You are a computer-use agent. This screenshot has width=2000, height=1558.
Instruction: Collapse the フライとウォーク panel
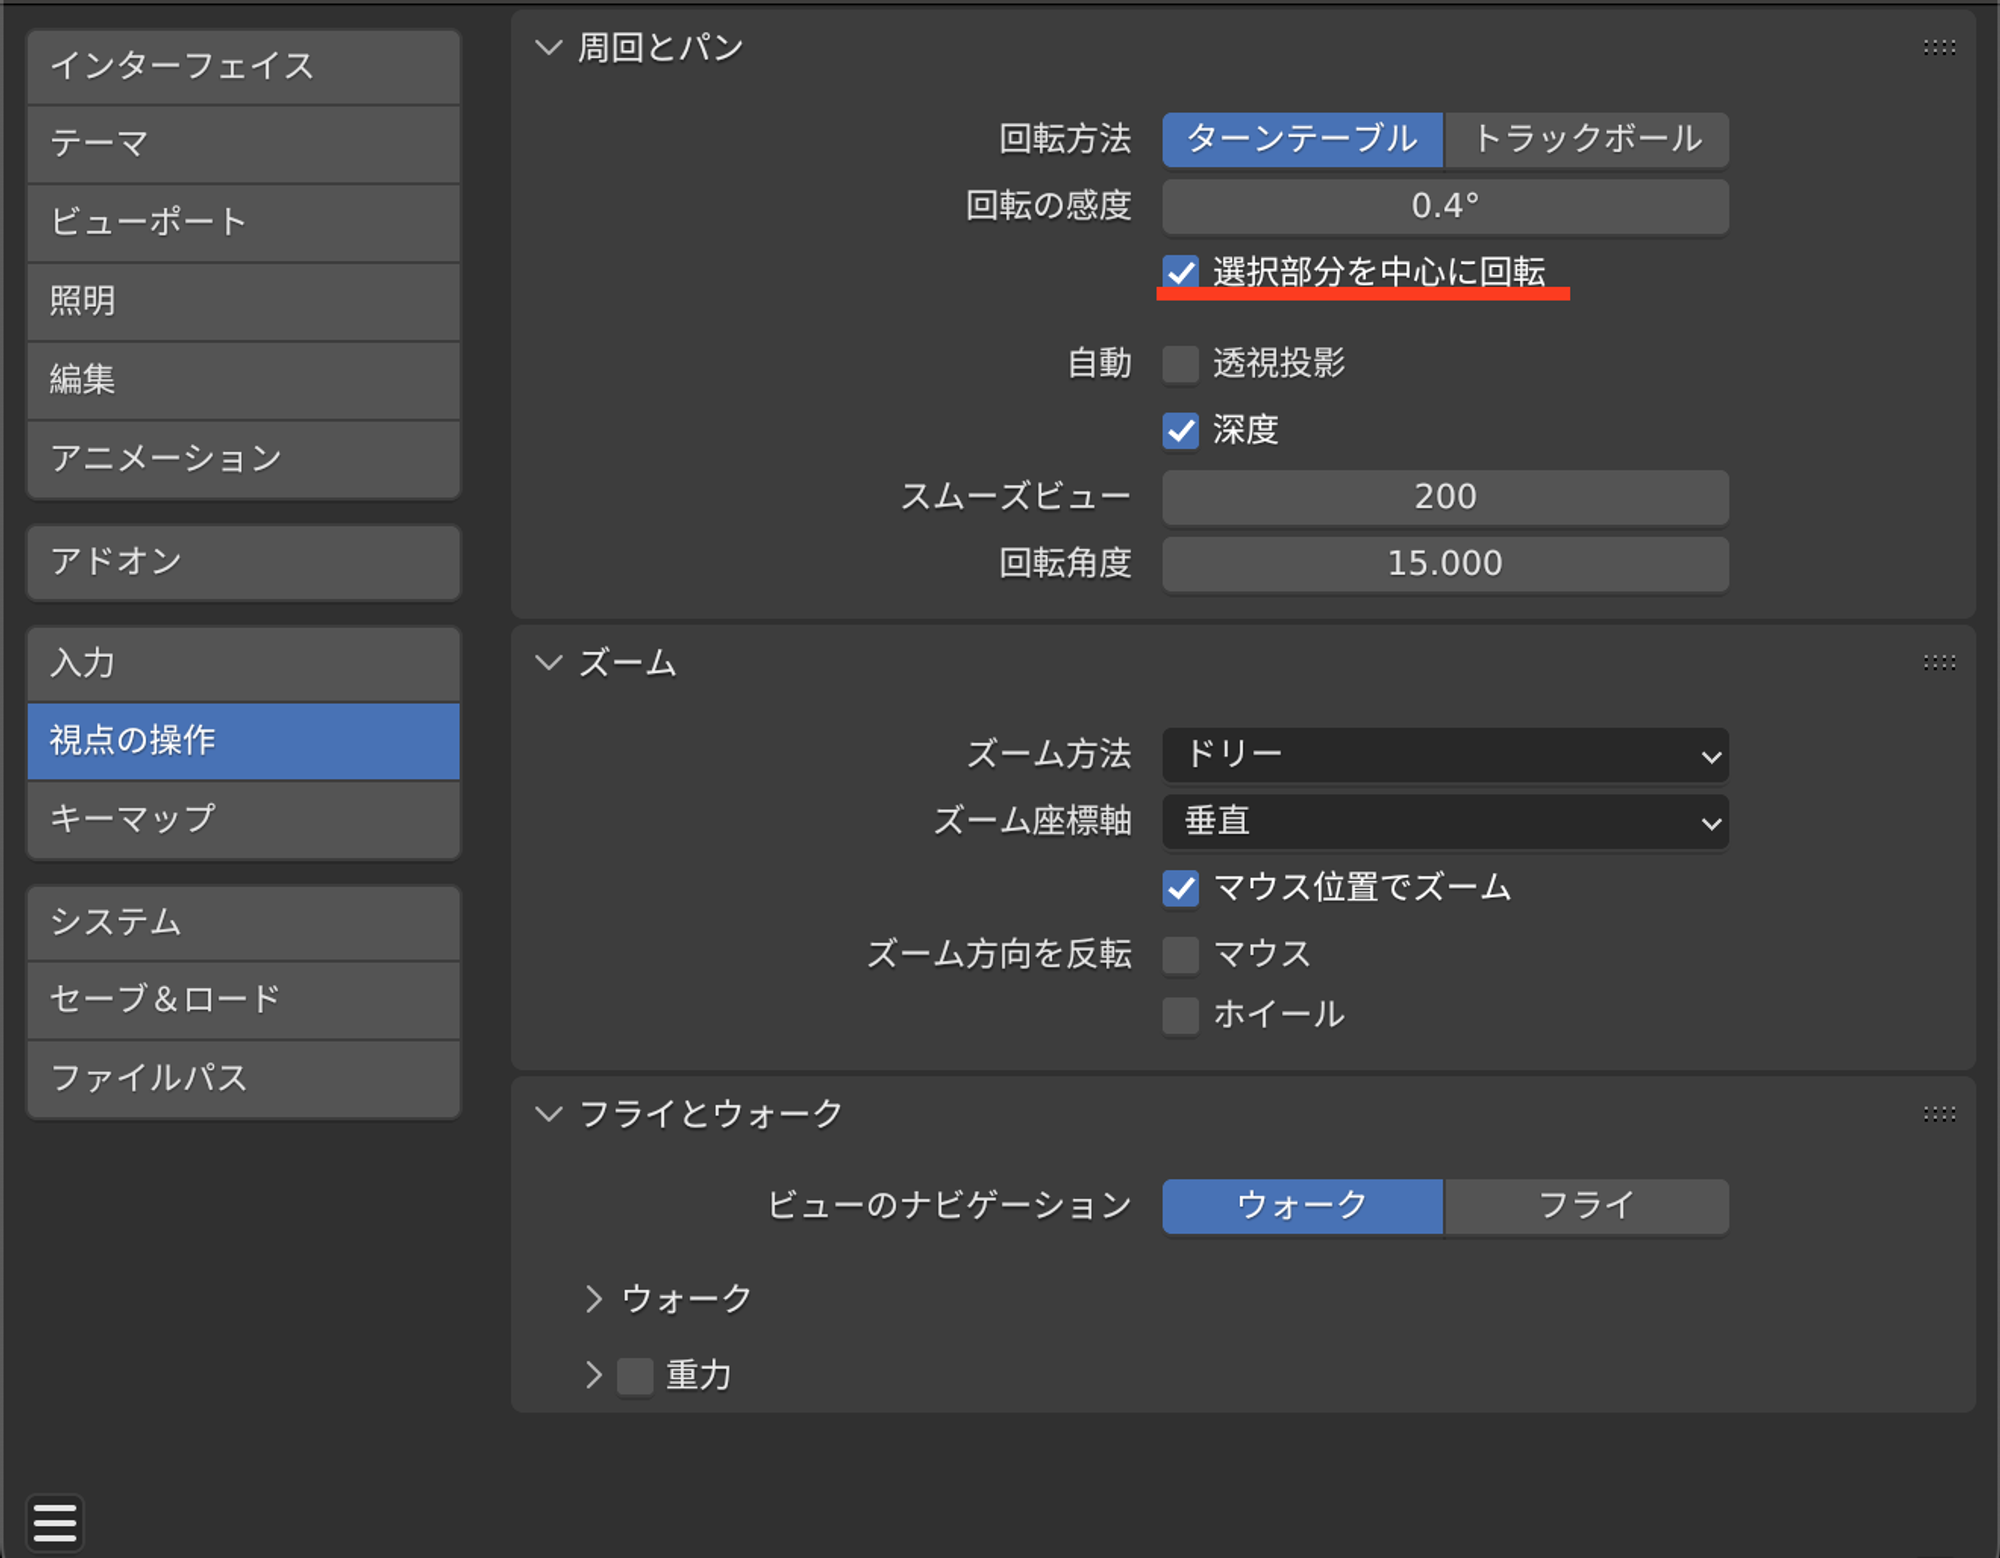coord(549,1114)
